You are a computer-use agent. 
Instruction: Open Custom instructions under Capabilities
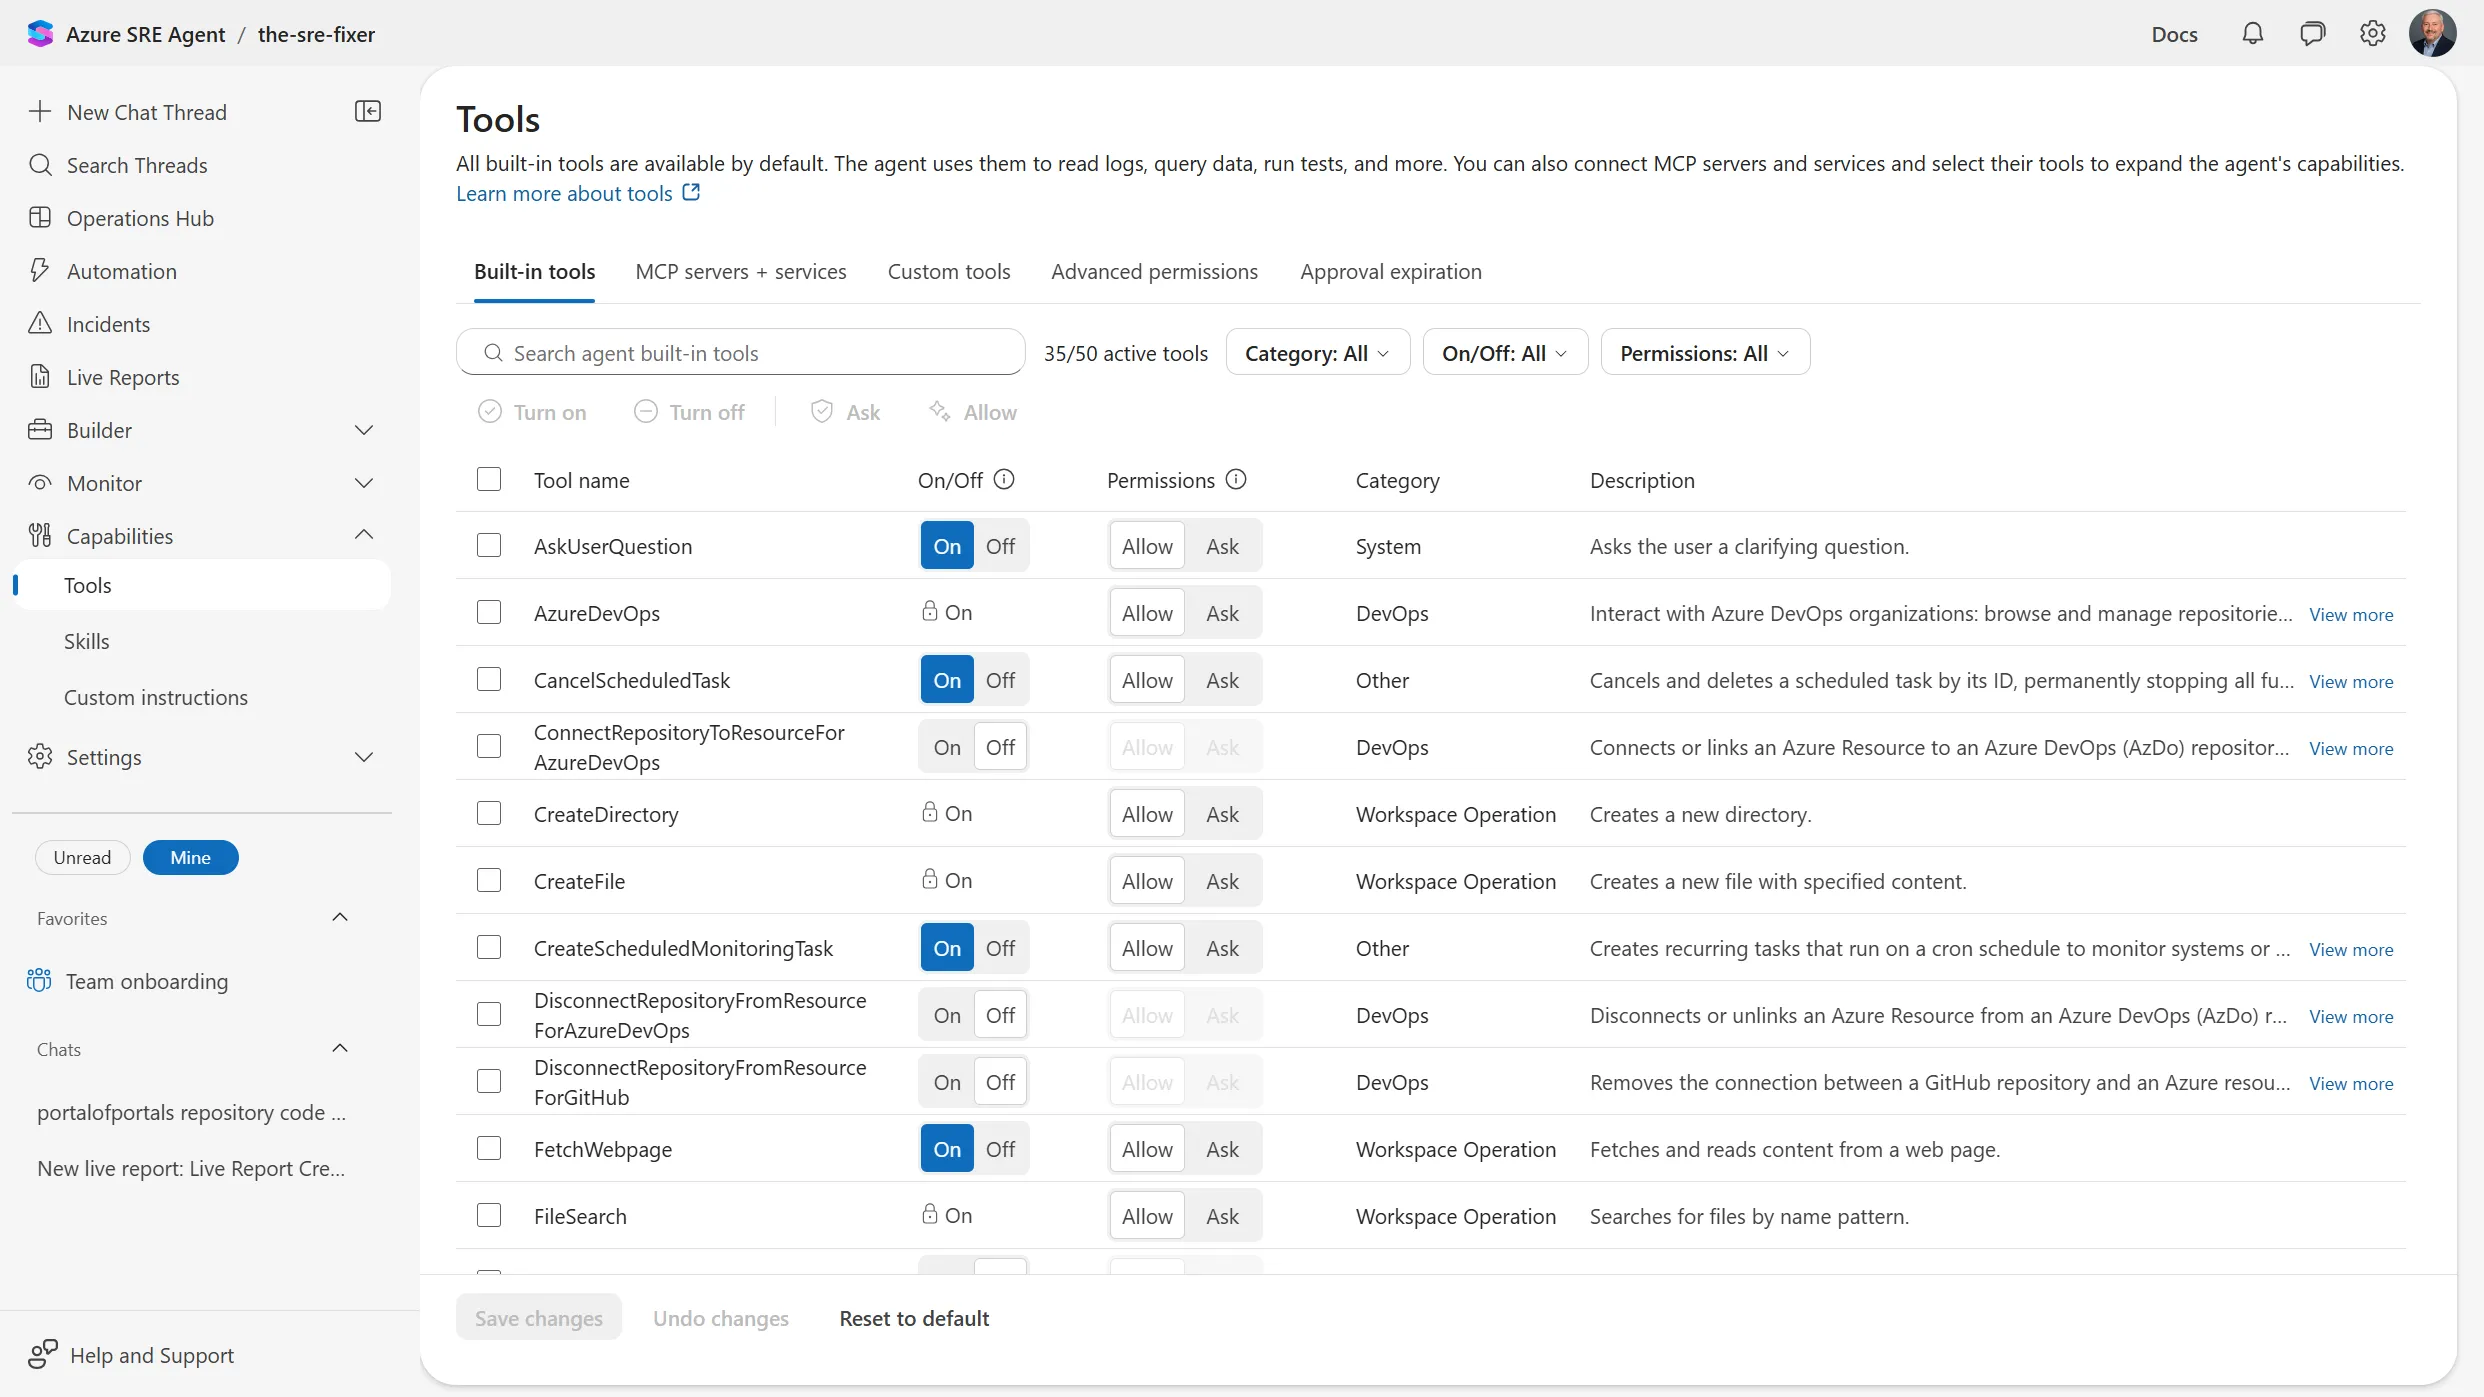point(155,697)
